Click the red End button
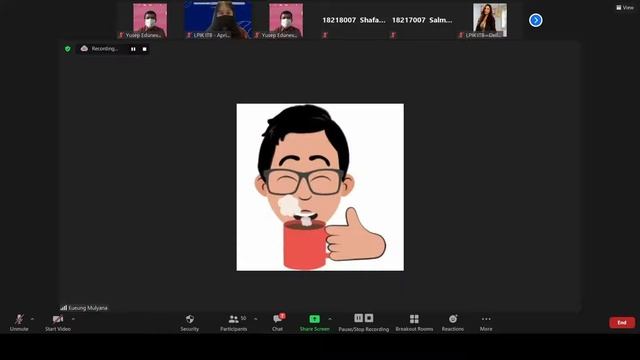Viewport: 640px width, 360px height. (622, 322)
